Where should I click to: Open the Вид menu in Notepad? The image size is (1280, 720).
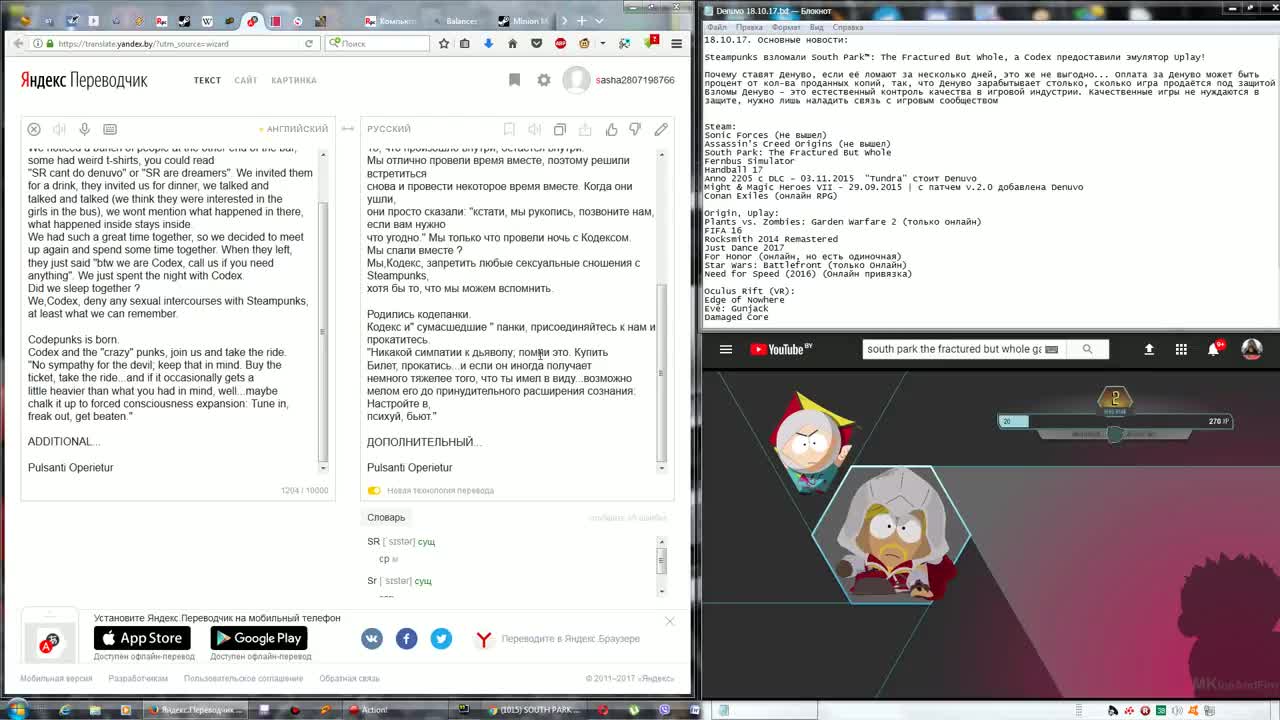click(x=816, y=27)
